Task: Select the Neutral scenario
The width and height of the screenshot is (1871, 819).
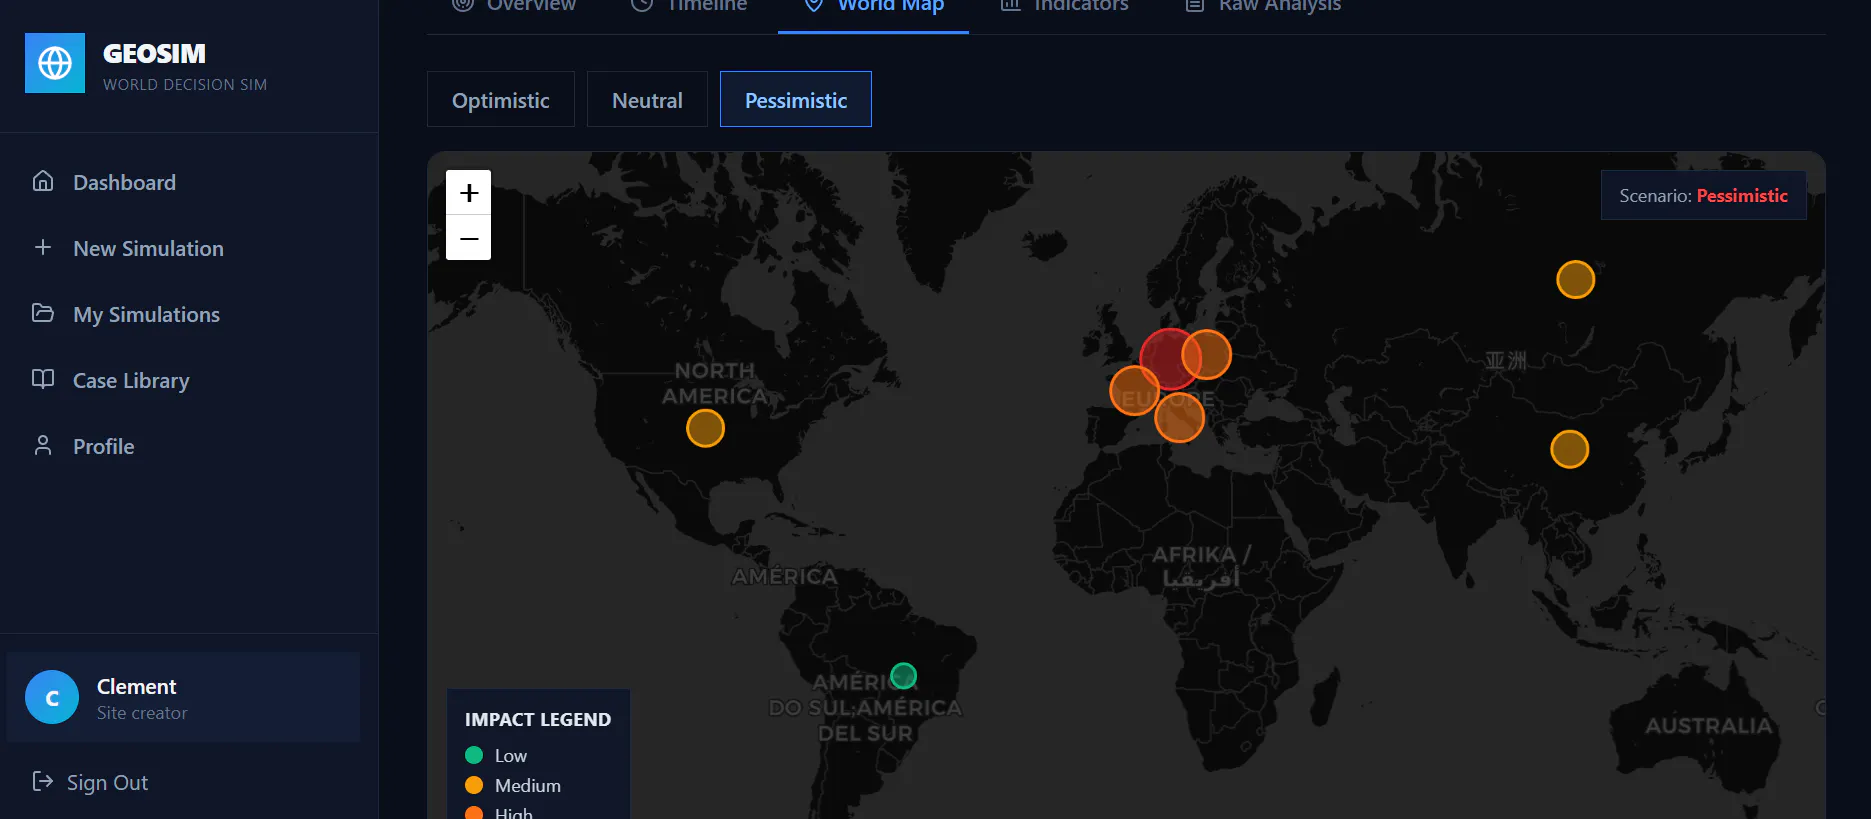Action: click(x=647, y=99)
